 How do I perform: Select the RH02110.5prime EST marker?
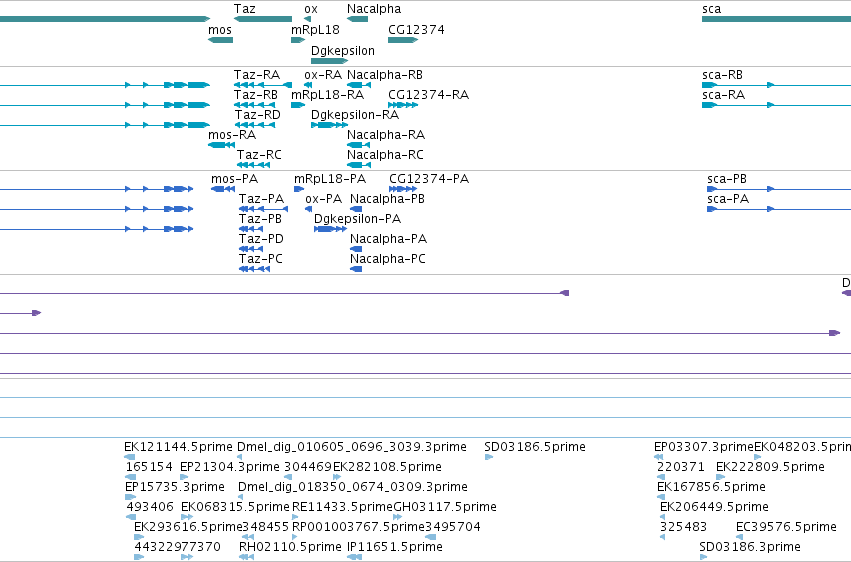coord(246,557)
